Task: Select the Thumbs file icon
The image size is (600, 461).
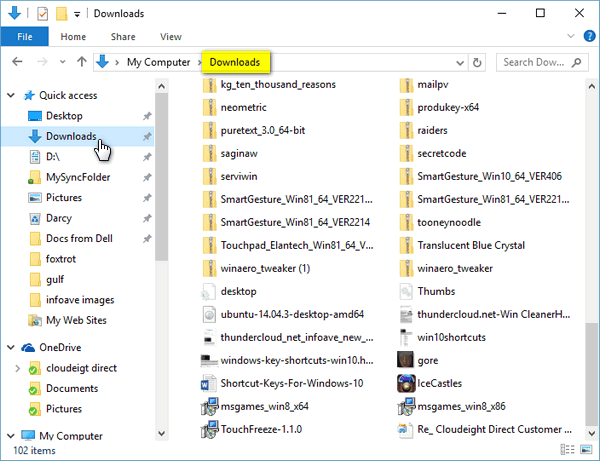Action: coord(406,292)
